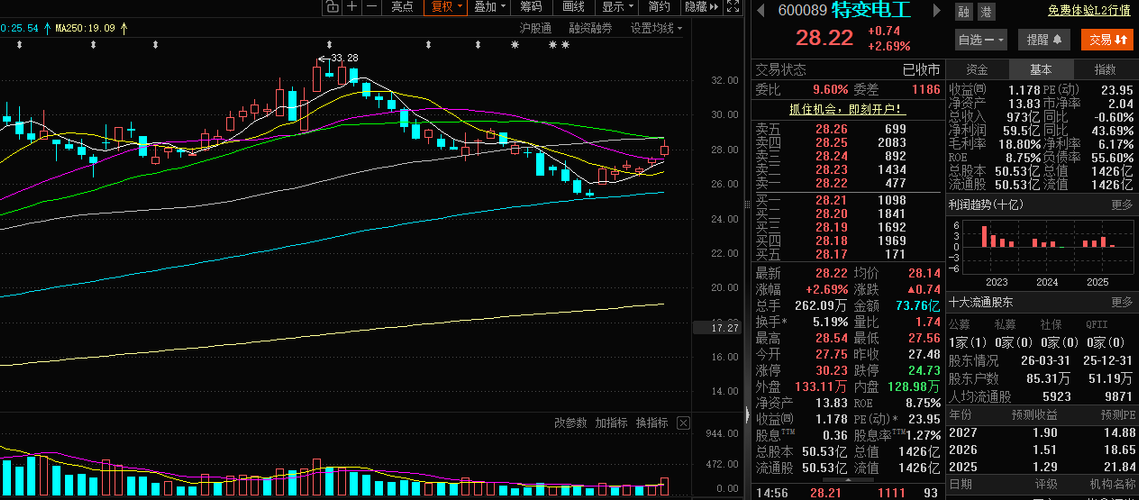Go to previous stock with left arrow
Screen dimensions: 1139x500
[761, 10]
